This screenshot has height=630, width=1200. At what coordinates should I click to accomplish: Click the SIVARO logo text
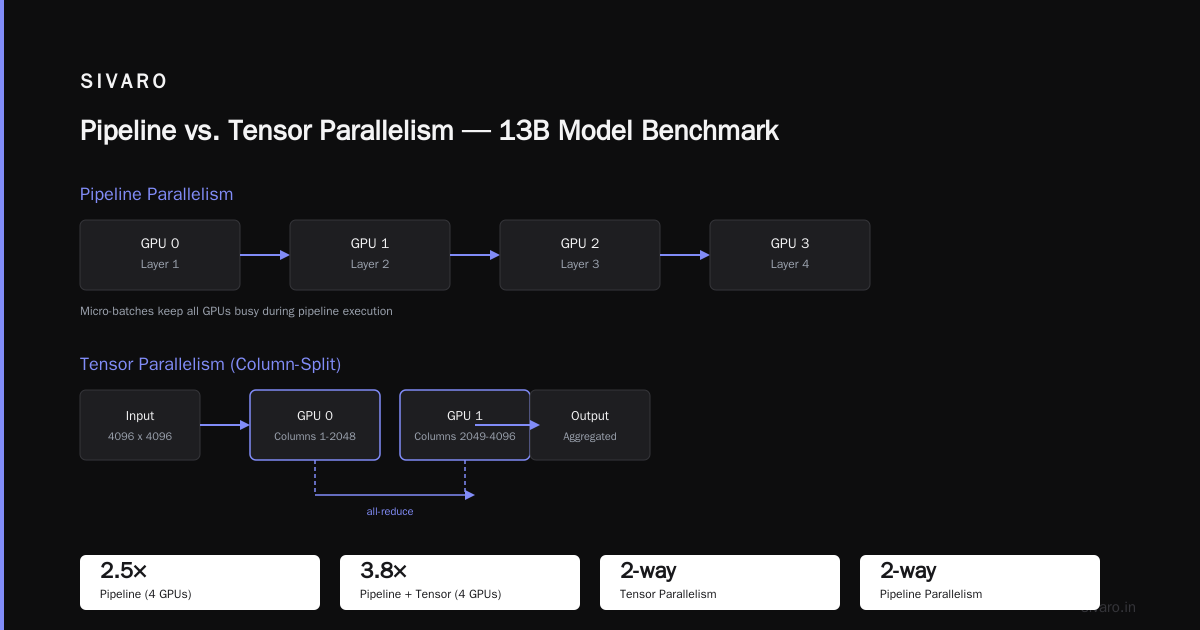(124, 82)
